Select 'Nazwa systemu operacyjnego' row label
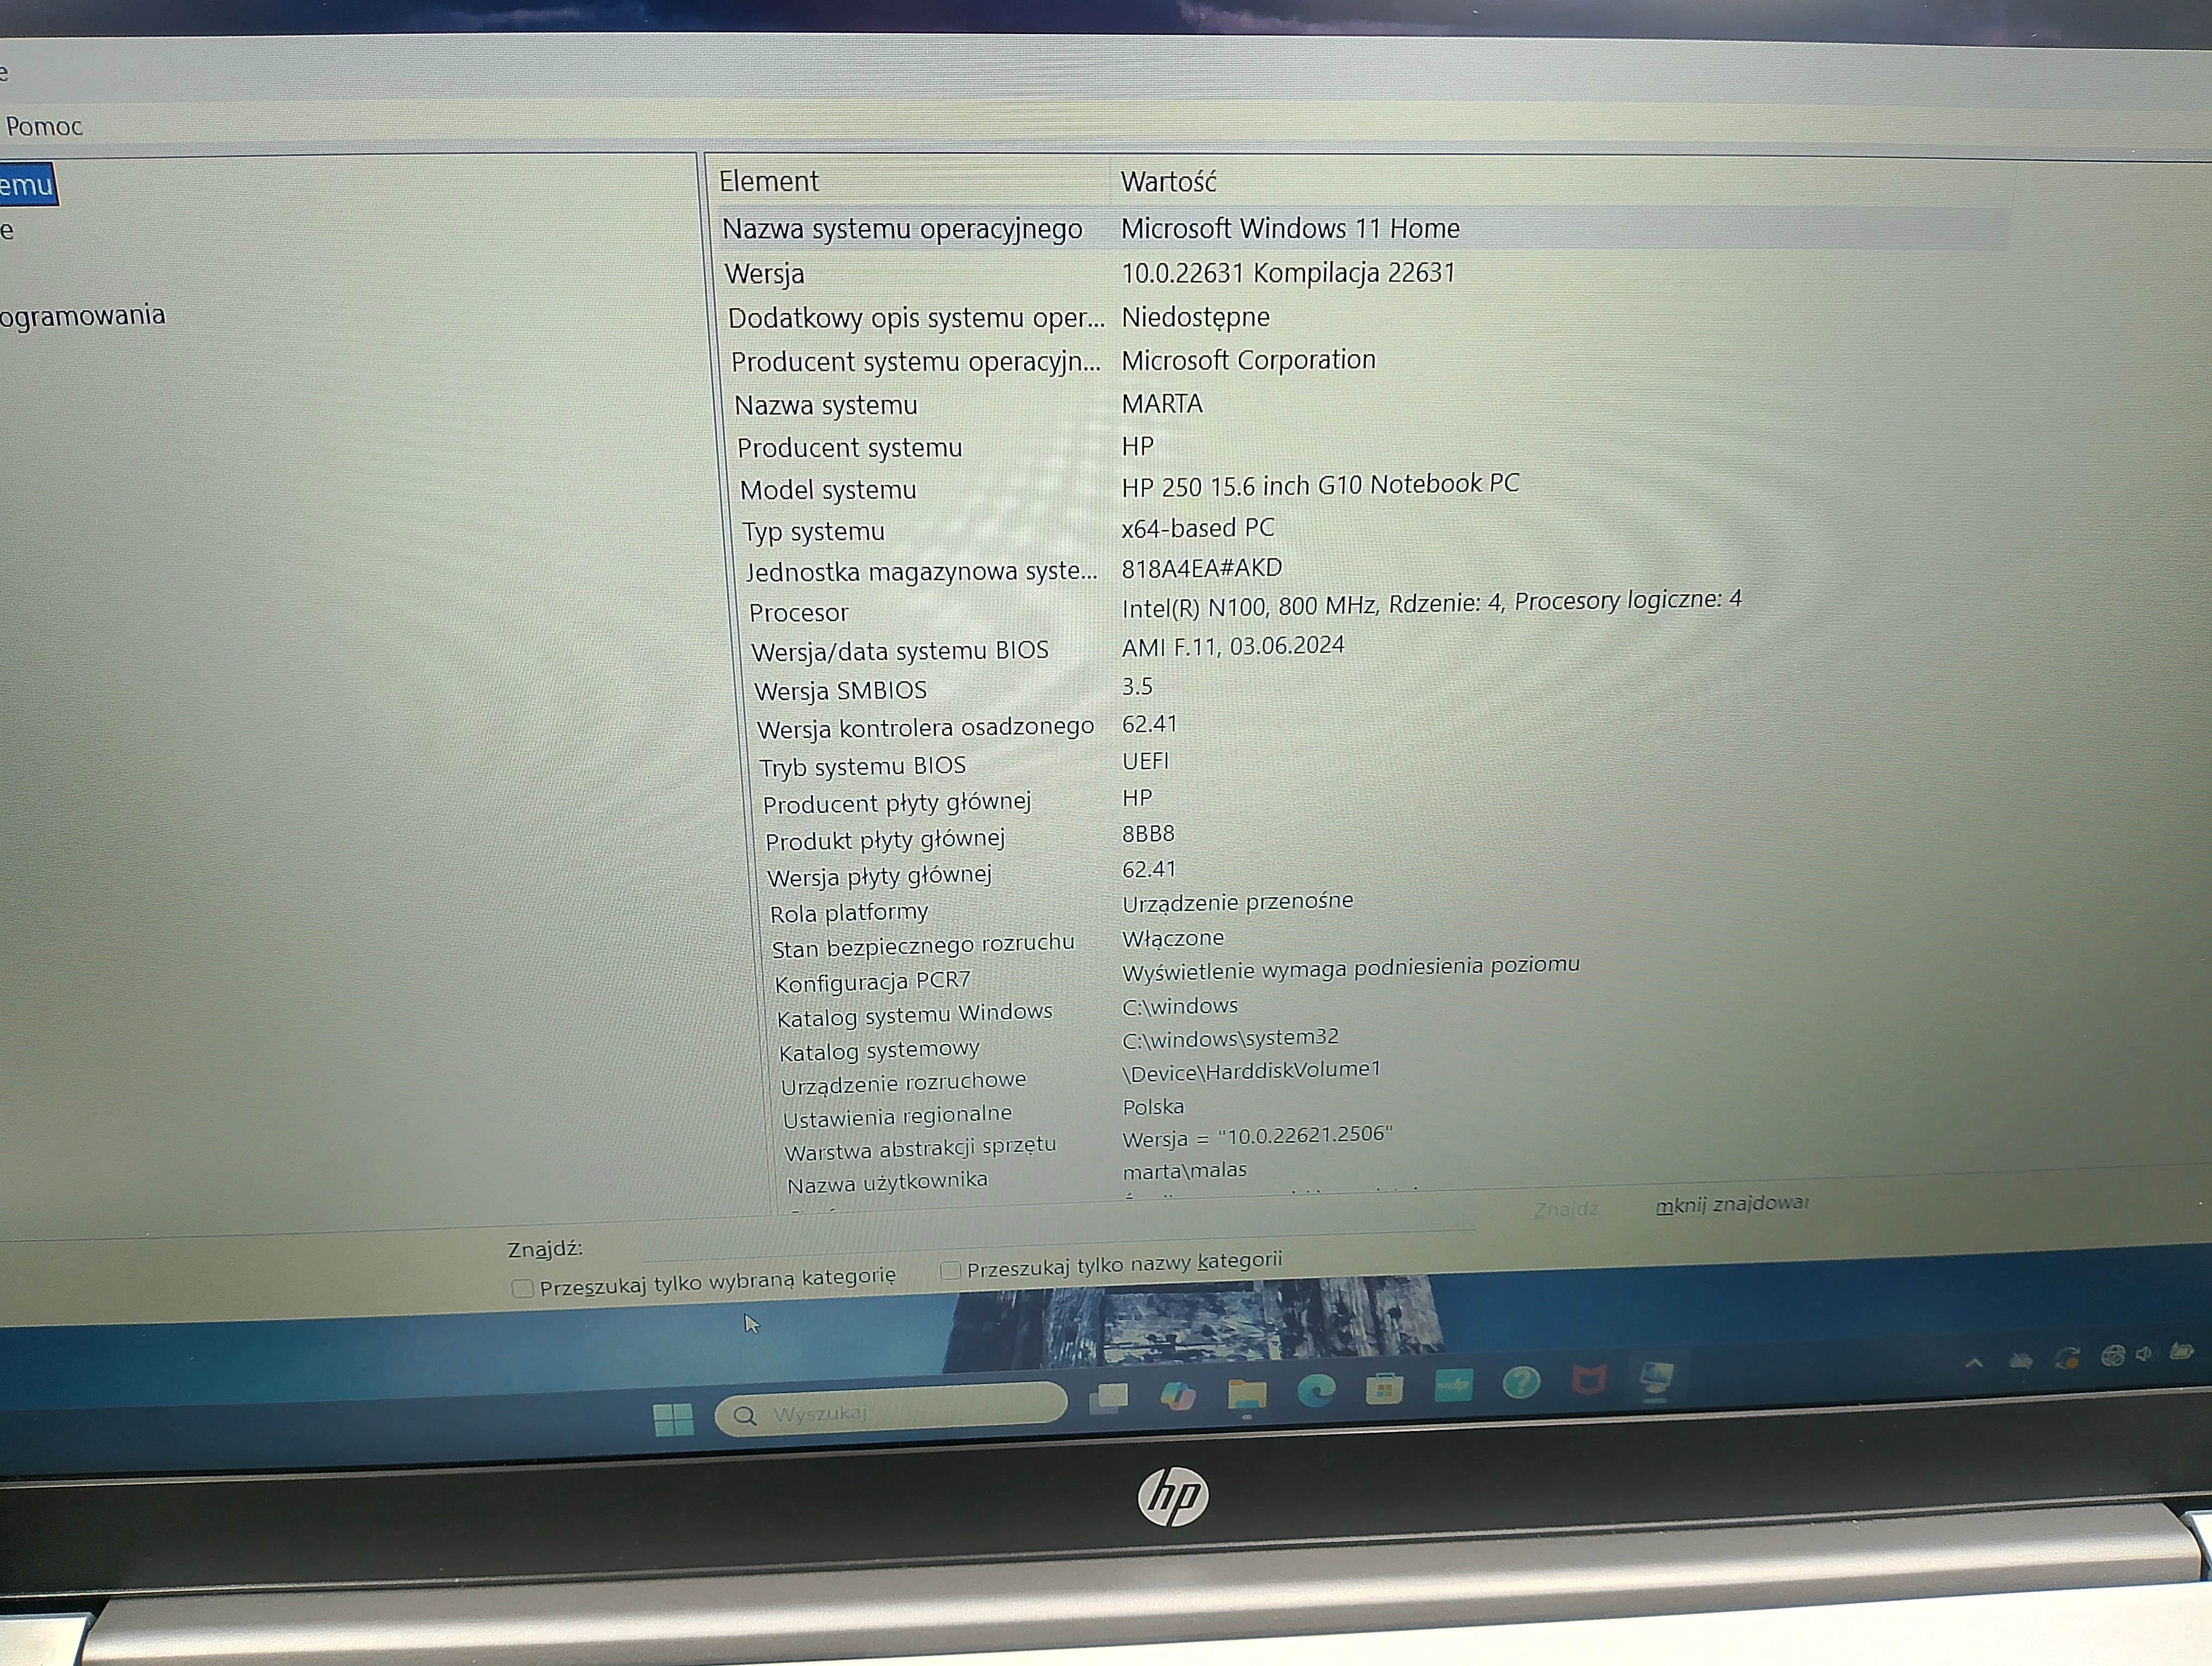 coord(902,229)
